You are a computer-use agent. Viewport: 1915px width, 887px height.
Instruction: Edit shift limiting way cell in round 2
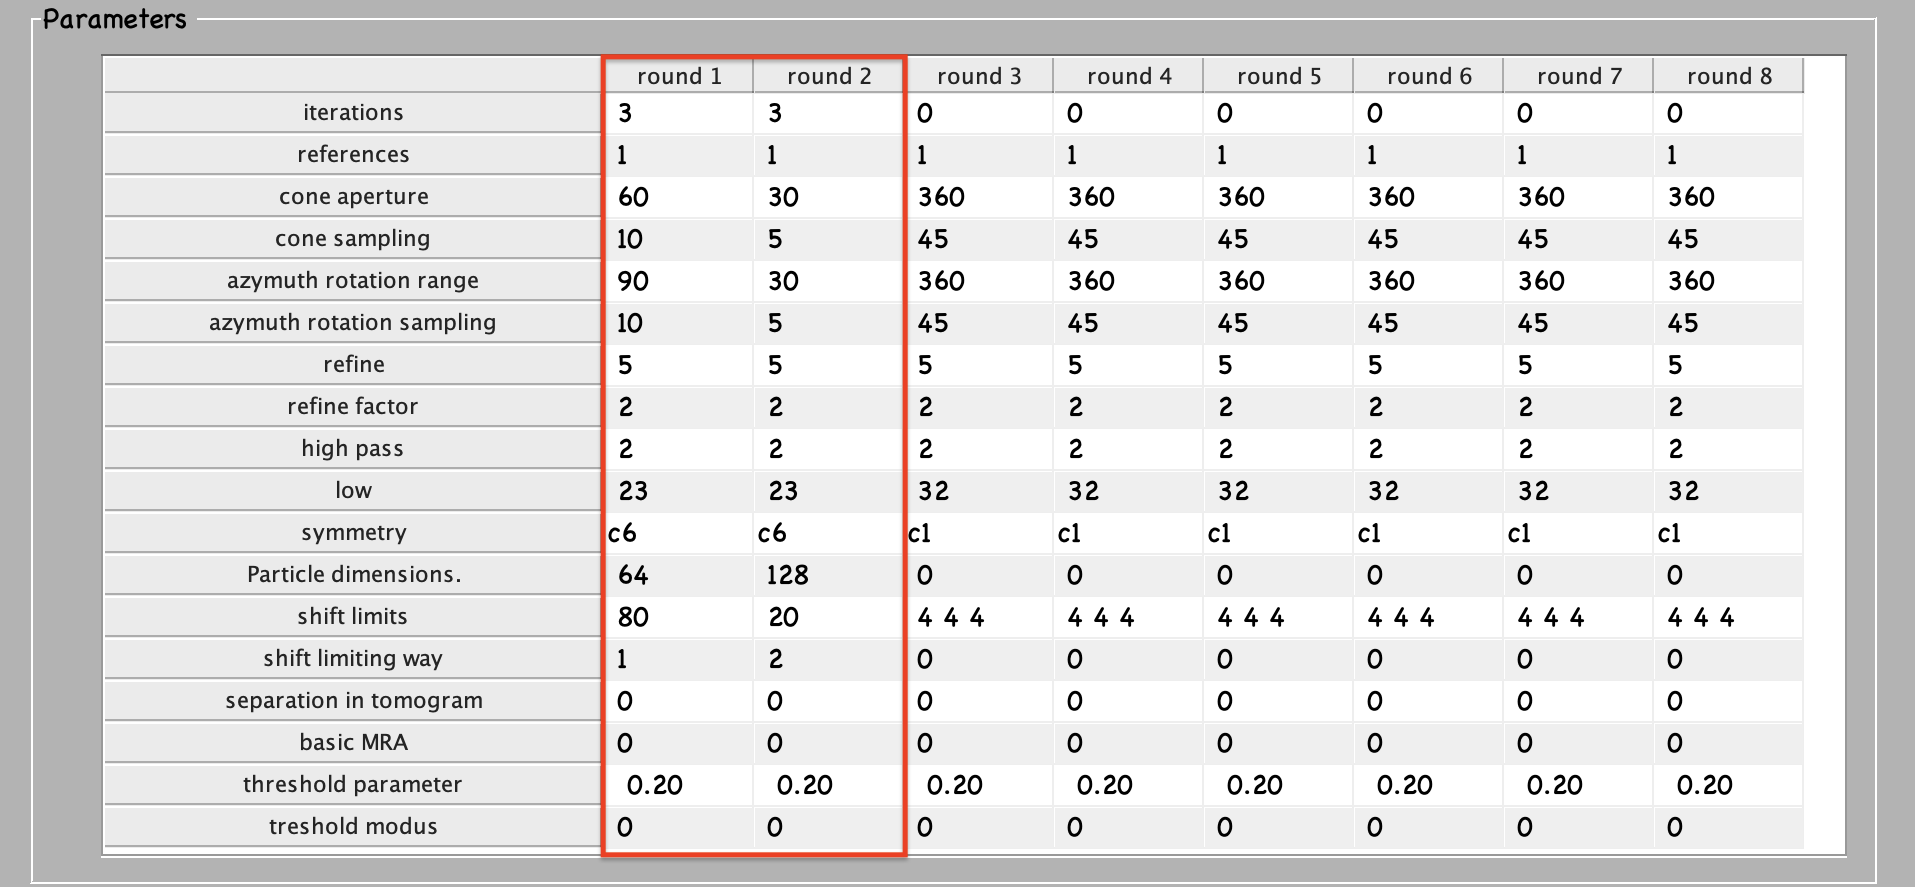(829, 659)
